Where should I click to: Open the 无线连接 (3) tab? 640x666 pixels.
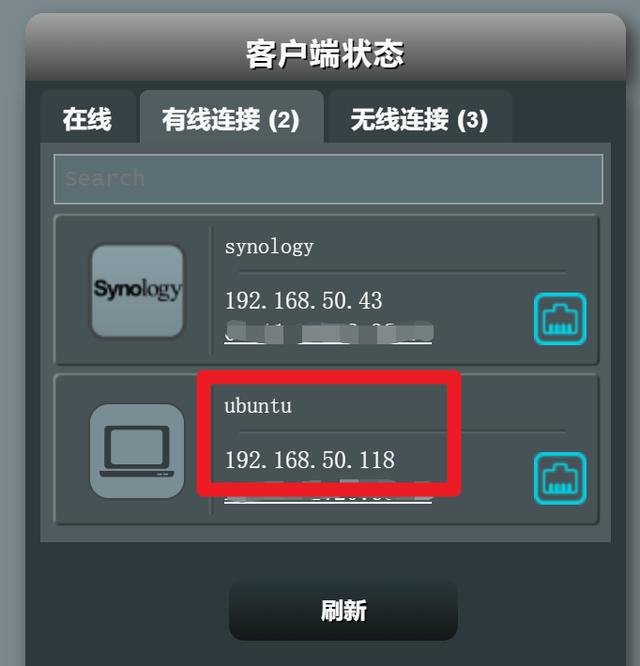(419, 118)
